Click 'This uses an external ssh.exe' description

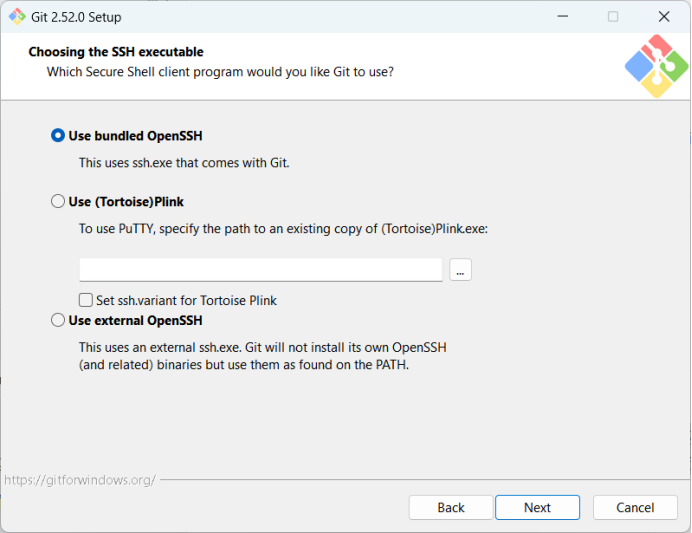[263, 356]
